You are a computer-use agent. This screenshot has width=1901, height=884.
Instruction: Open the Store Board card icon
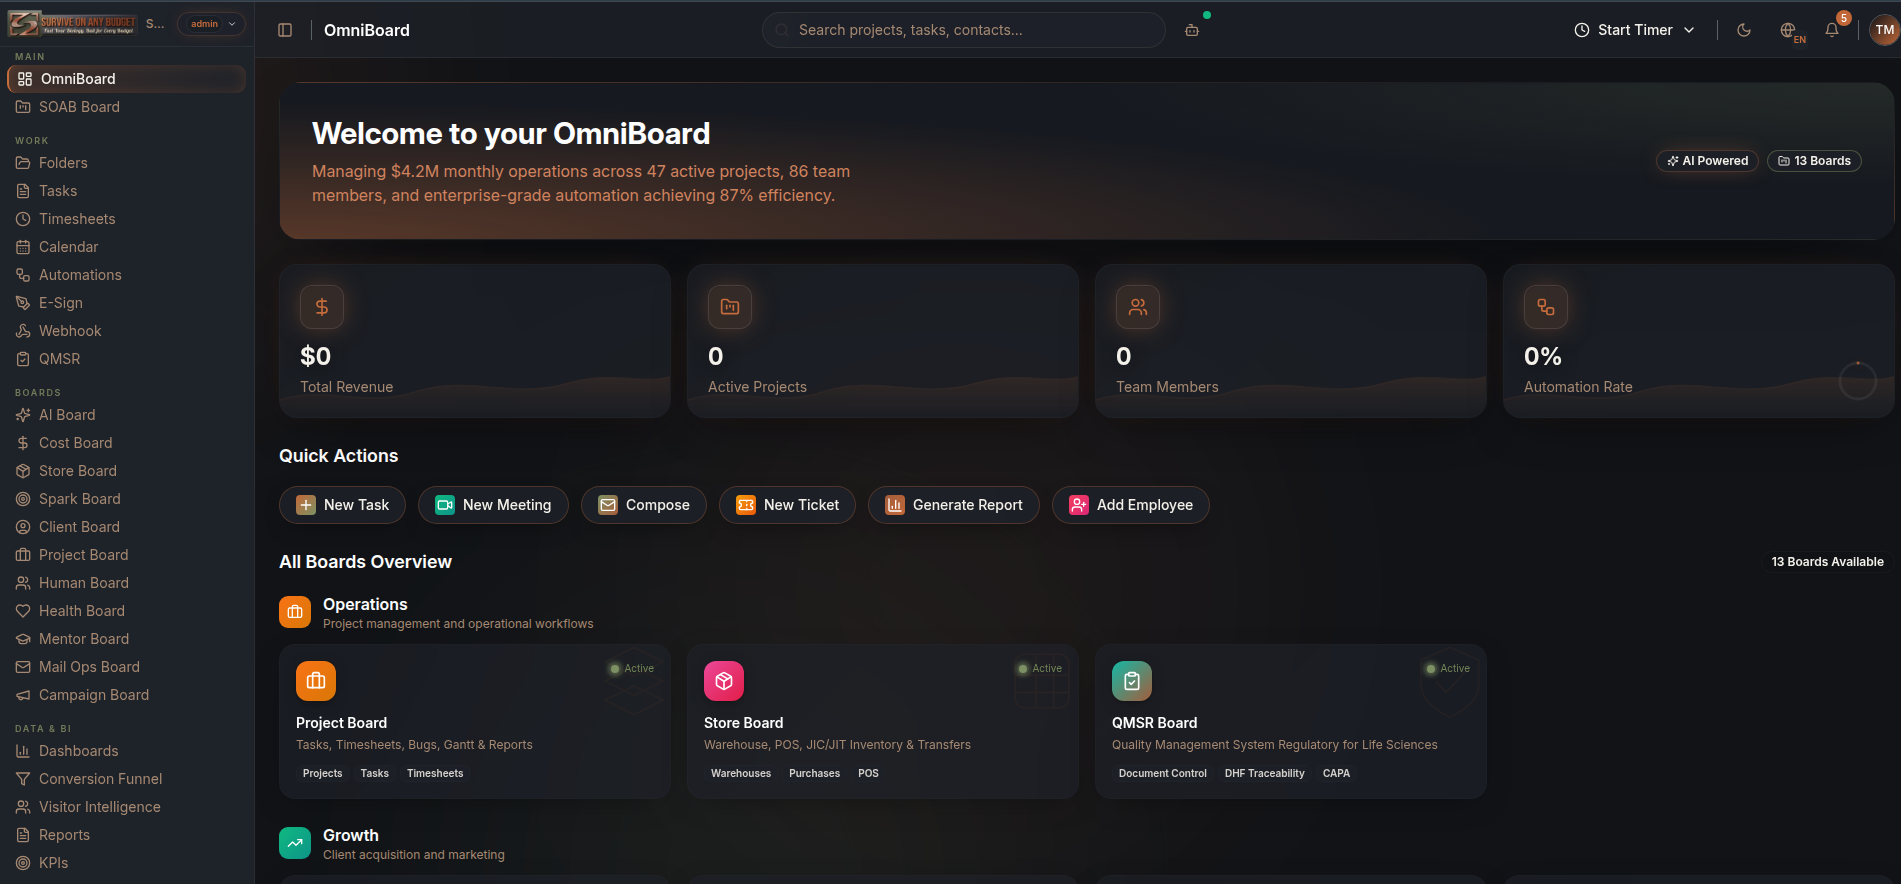point(724,681)
